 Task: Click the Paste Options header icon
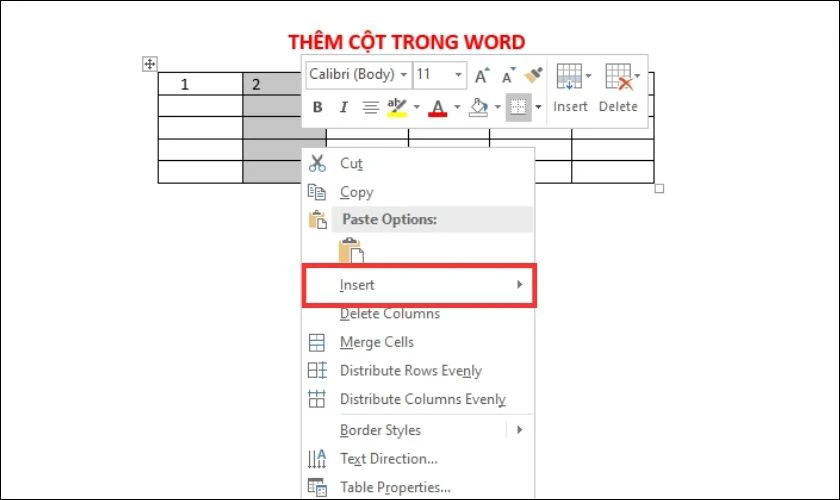(x=317, y=220)
